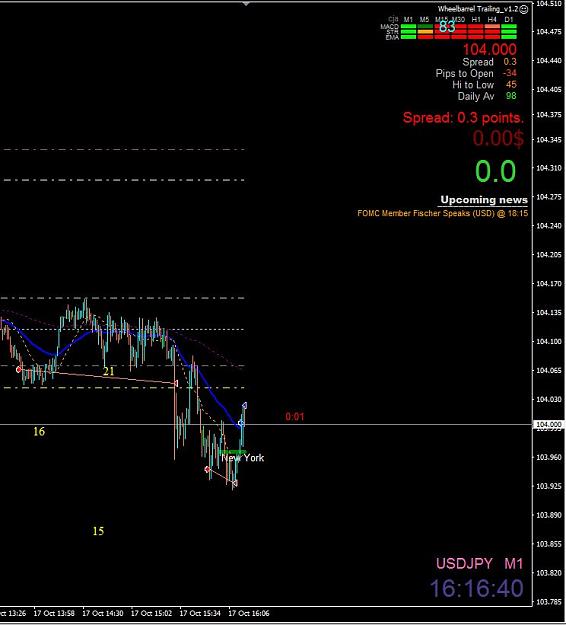Click the EMA row label

point(392,37)
